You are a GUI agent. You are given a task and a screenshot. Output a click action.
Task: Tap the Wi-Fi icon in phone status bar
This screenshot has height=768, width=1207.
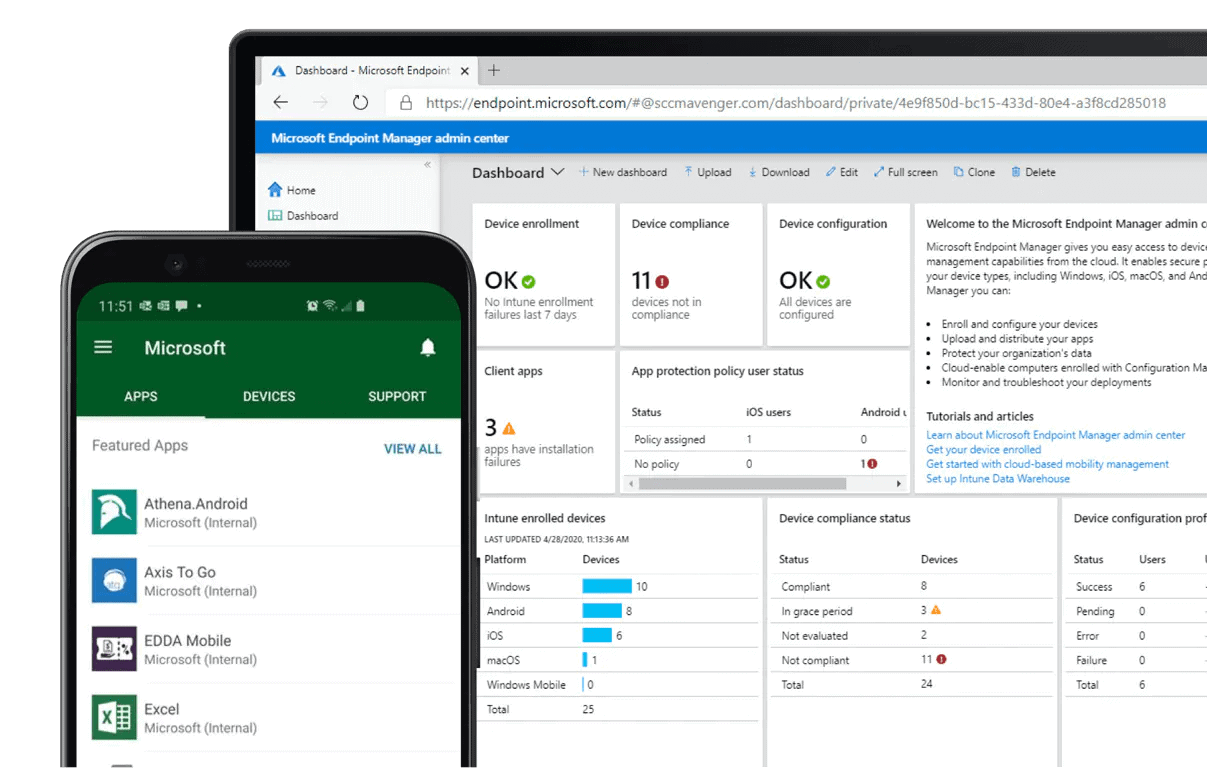[329, 306]
